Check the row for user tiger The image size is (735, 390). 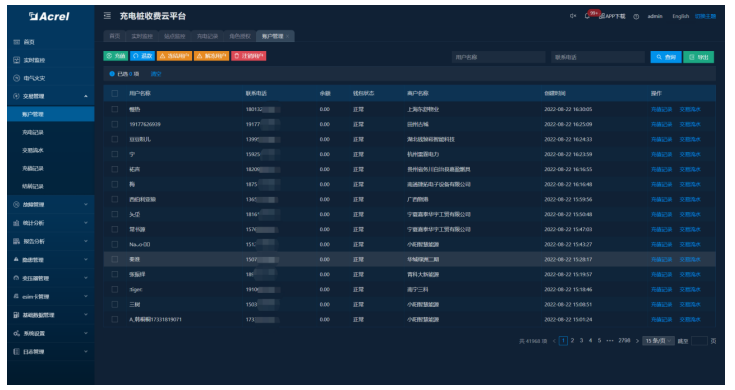(x=114, y=289)
